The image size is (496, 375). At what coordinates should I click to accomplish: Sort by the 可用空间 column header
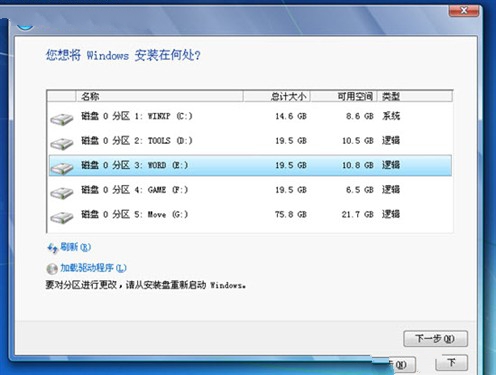point(344,96)
